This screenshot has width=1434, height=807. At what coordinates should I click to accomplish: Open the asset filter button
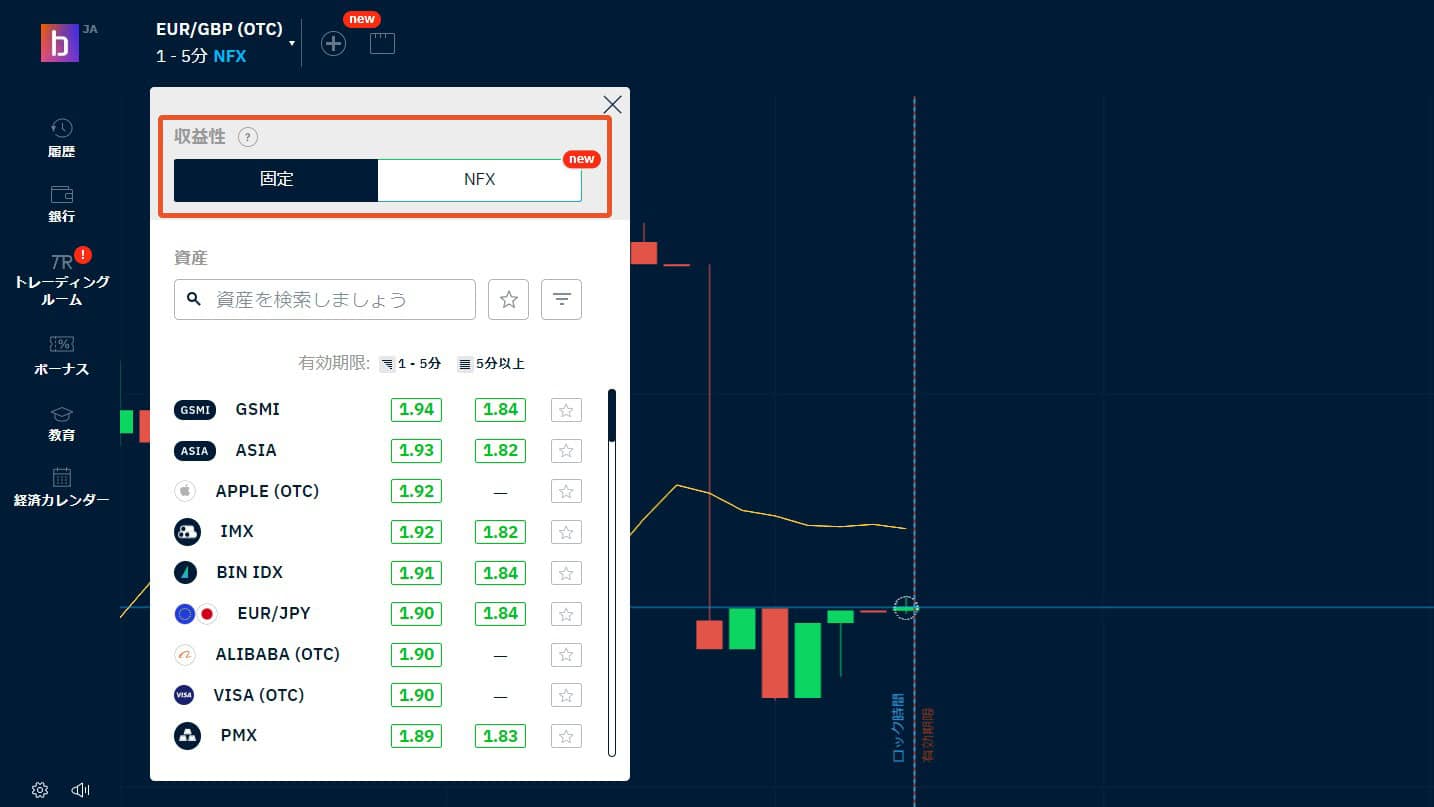(561, 299)
